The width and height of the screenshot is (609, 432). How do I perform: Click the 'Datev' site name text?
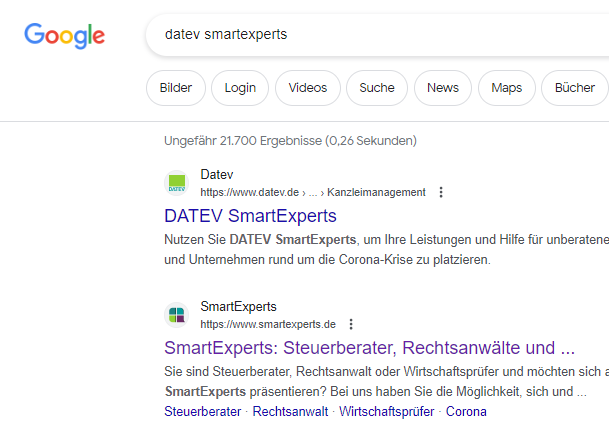coord(217,174)
